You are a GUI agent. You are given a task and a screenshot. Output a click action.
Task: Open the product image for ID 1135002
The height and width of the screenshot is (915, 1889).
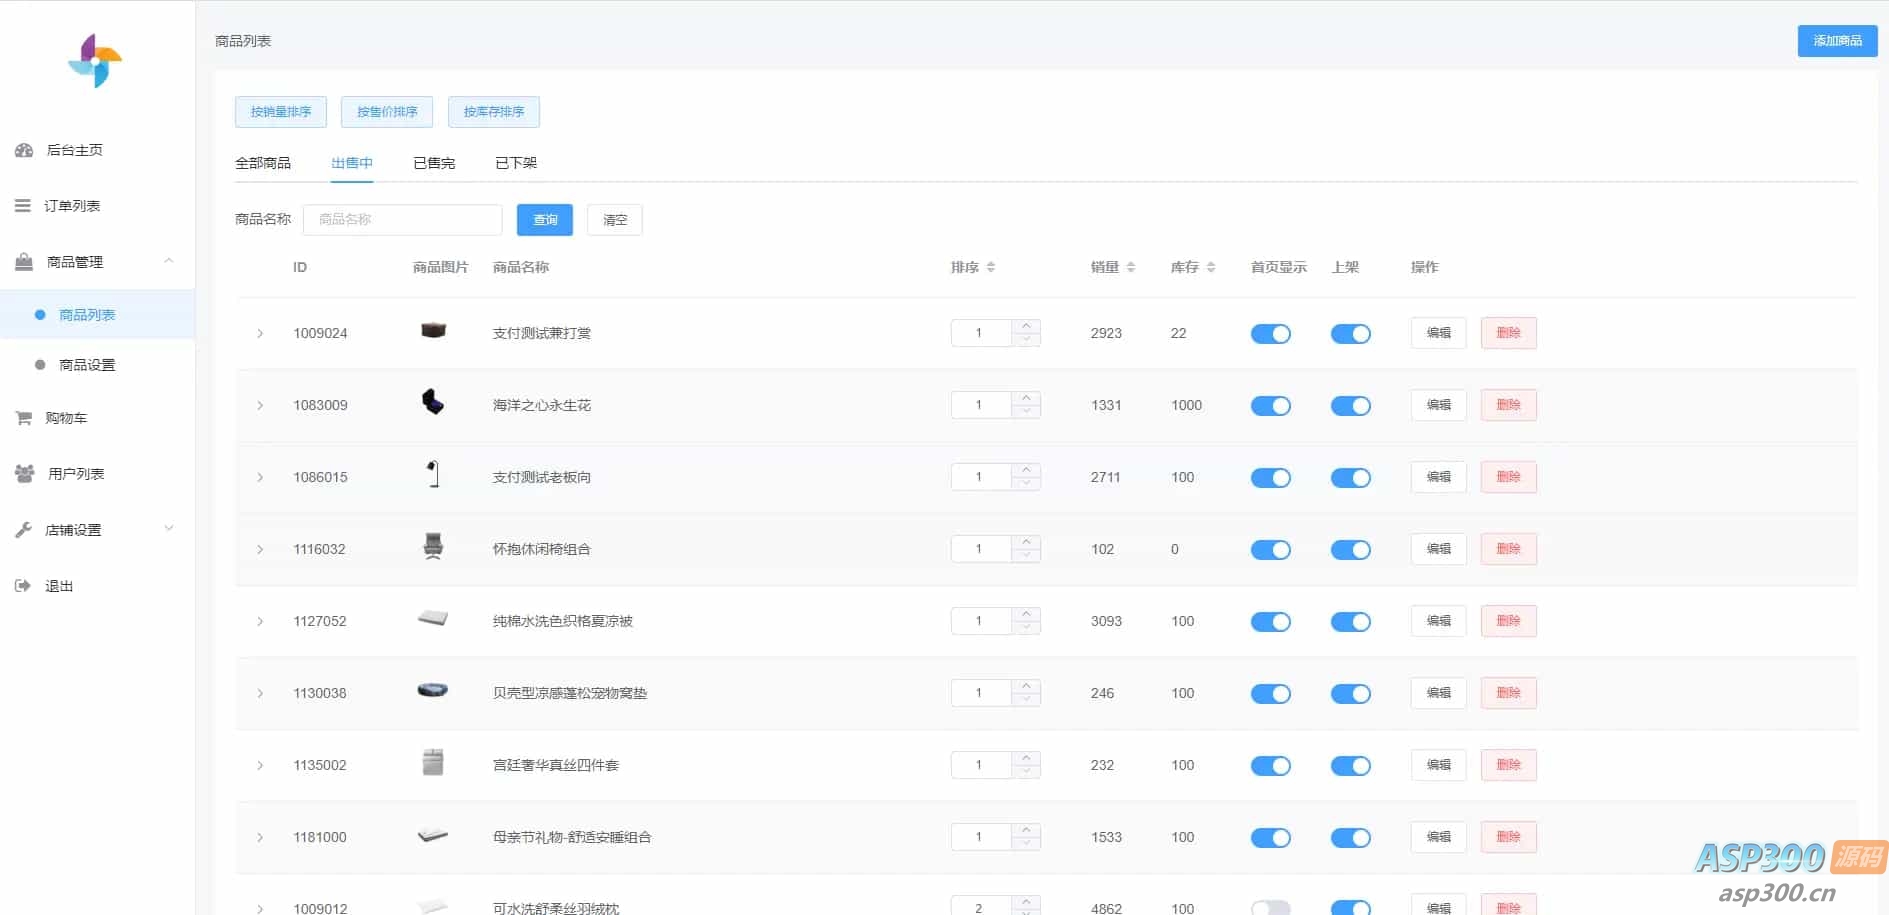[433, 762]
